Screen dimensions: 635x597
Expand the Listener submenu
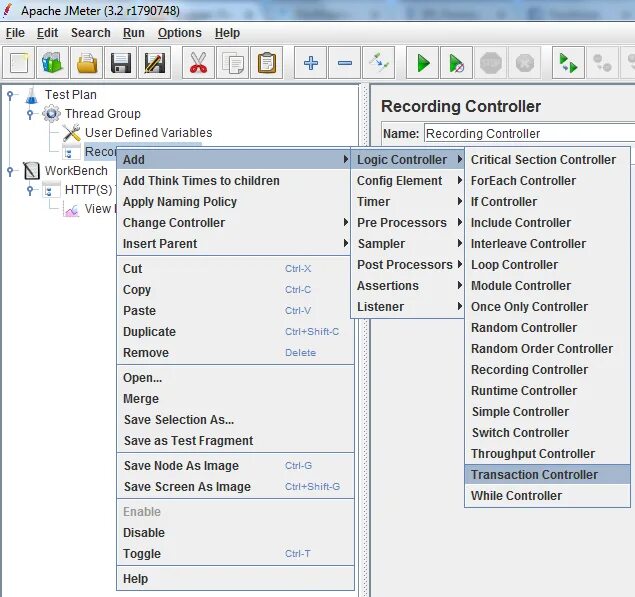407,307
